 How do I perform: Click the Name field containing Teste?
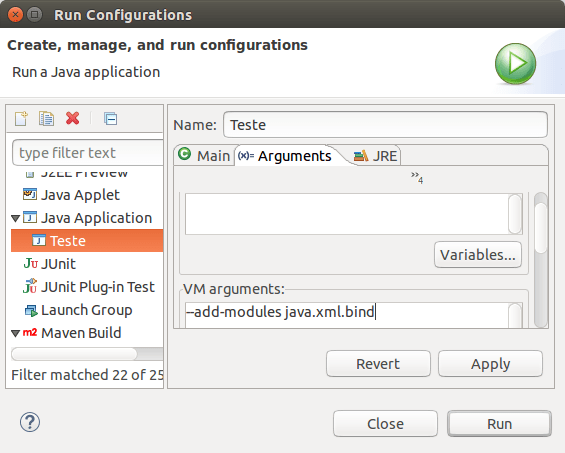(386, 125)
